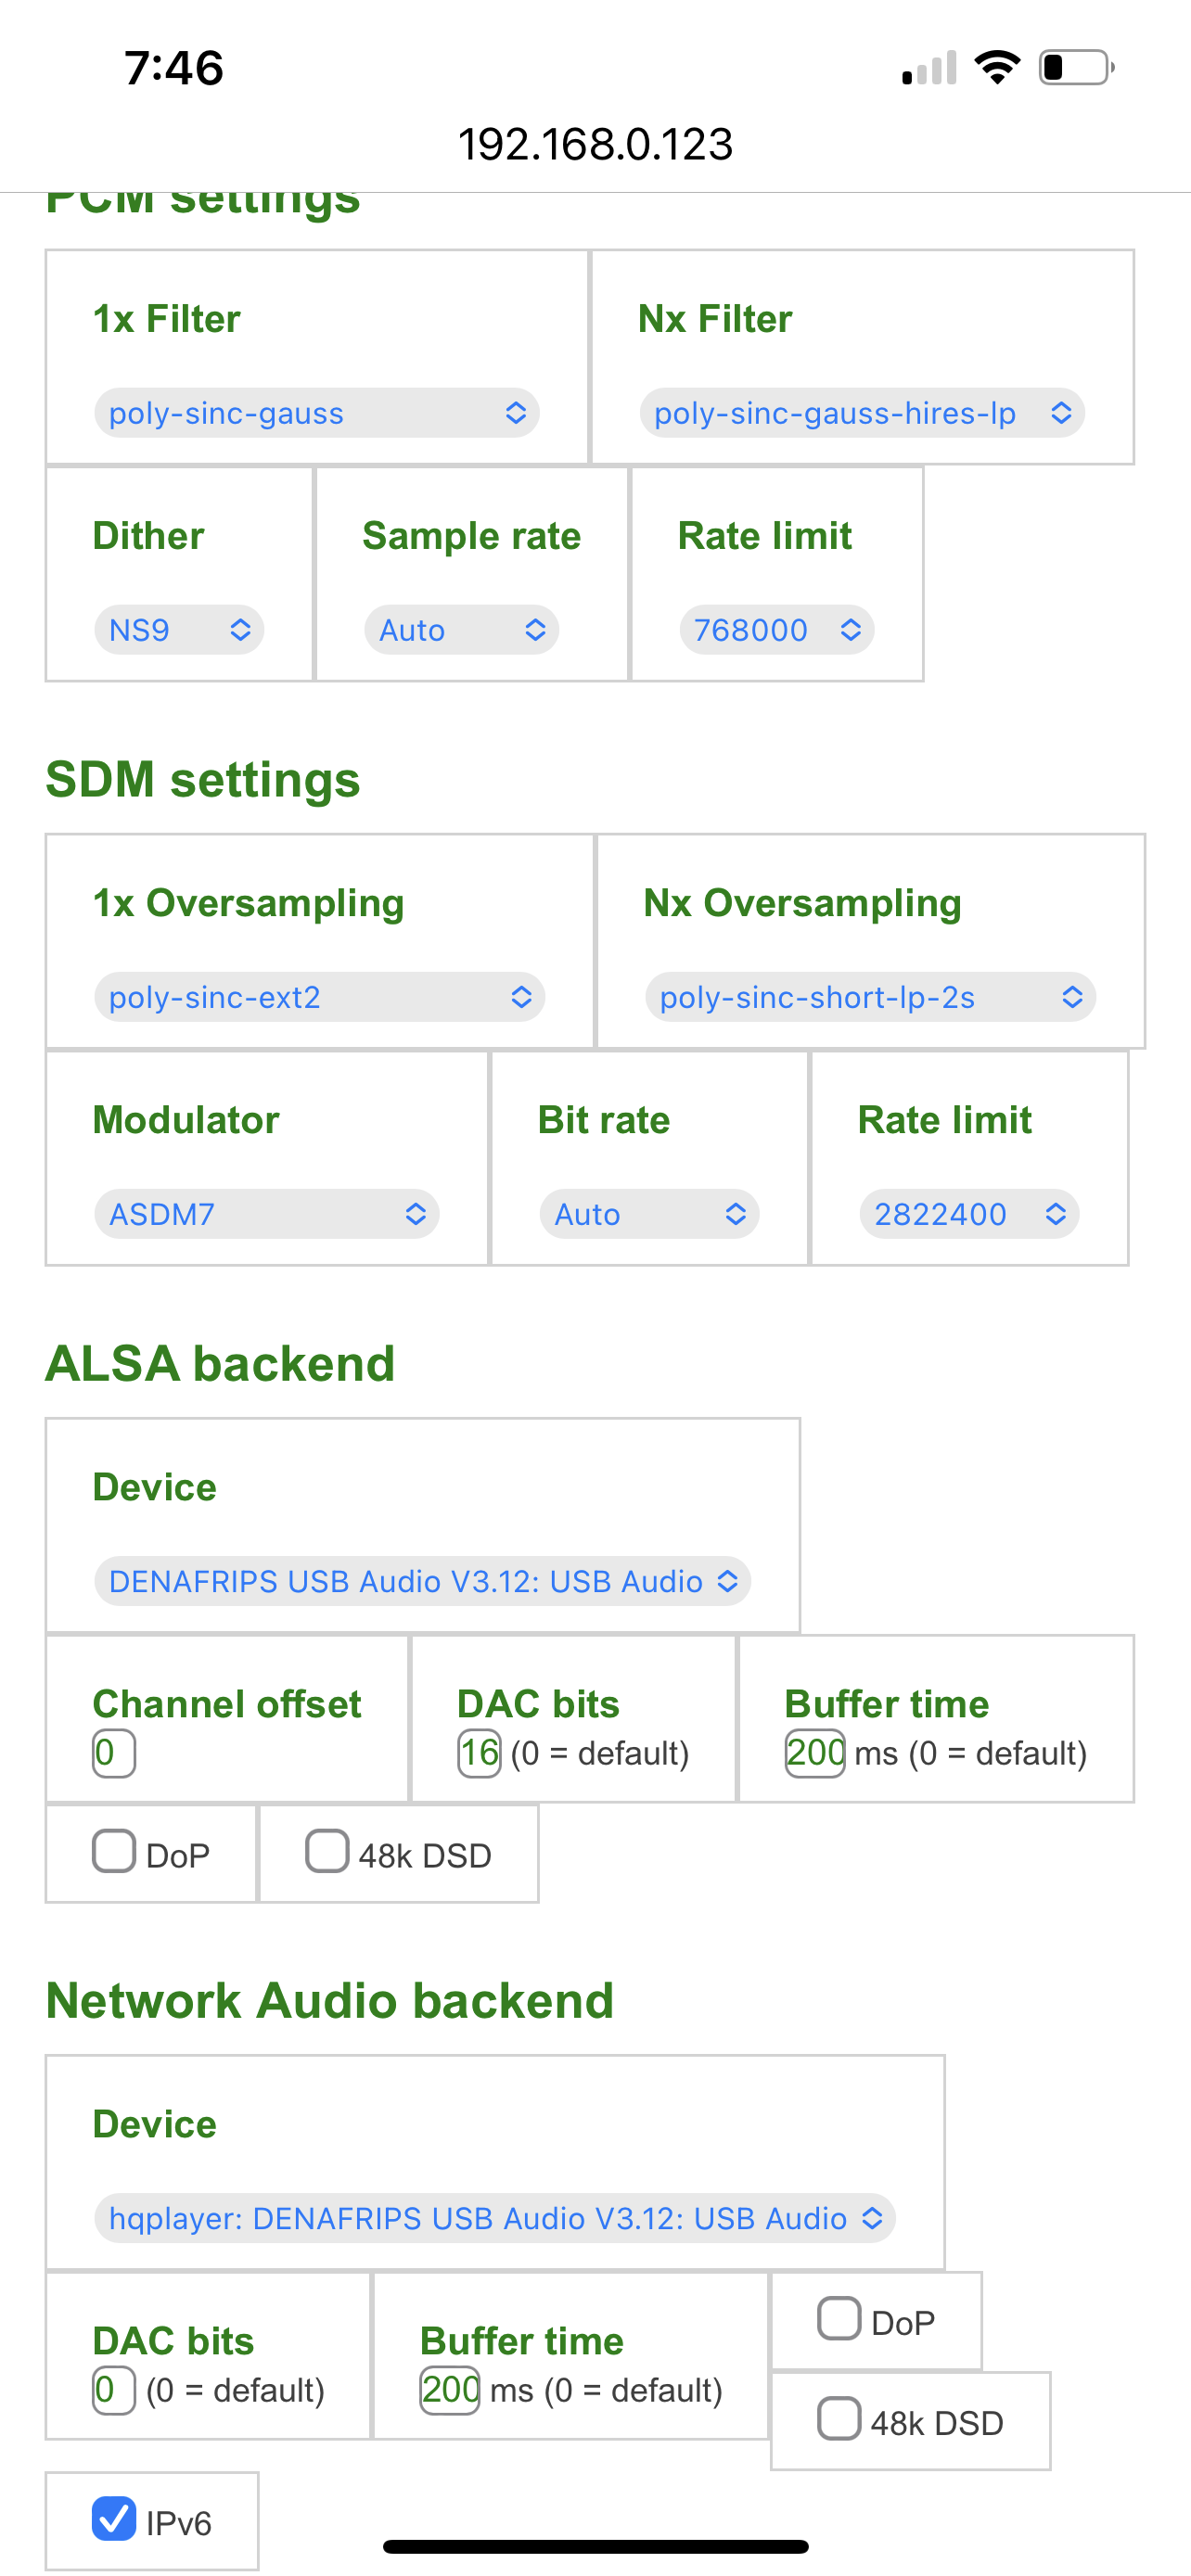Open the 1x Oversampling poly-sinc-ext2 dropdown
This screenshot has height=2576, width=1191.
[319, 997]
